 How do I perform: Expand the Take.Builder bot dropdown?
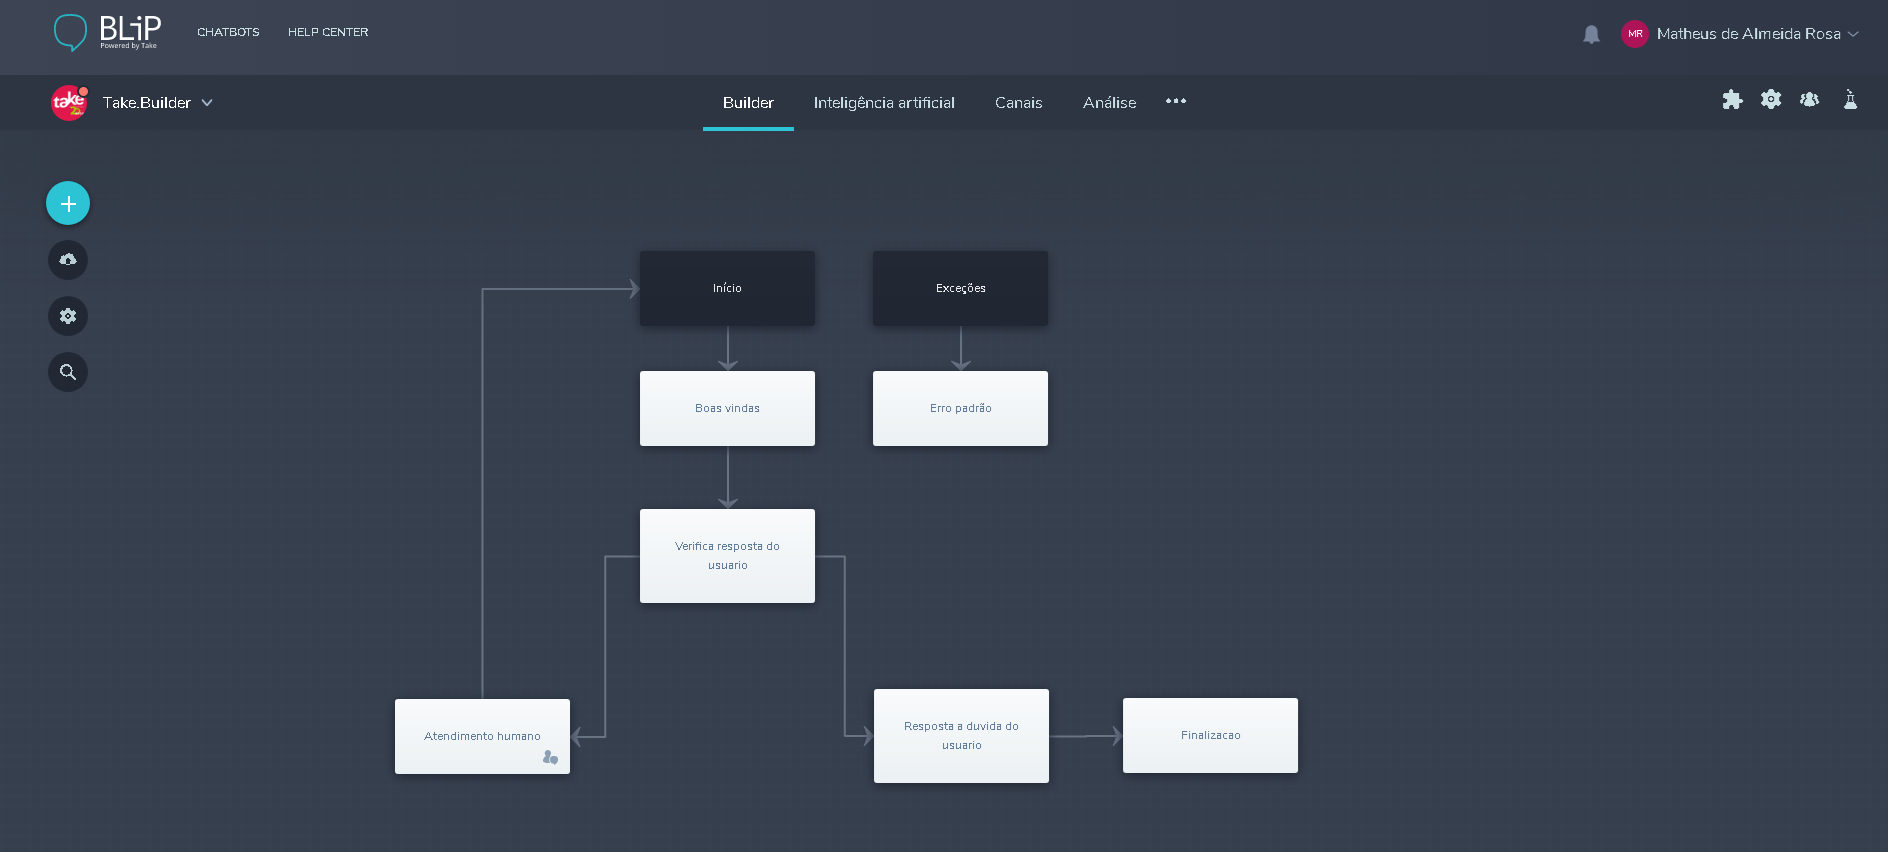pos(207,102)
